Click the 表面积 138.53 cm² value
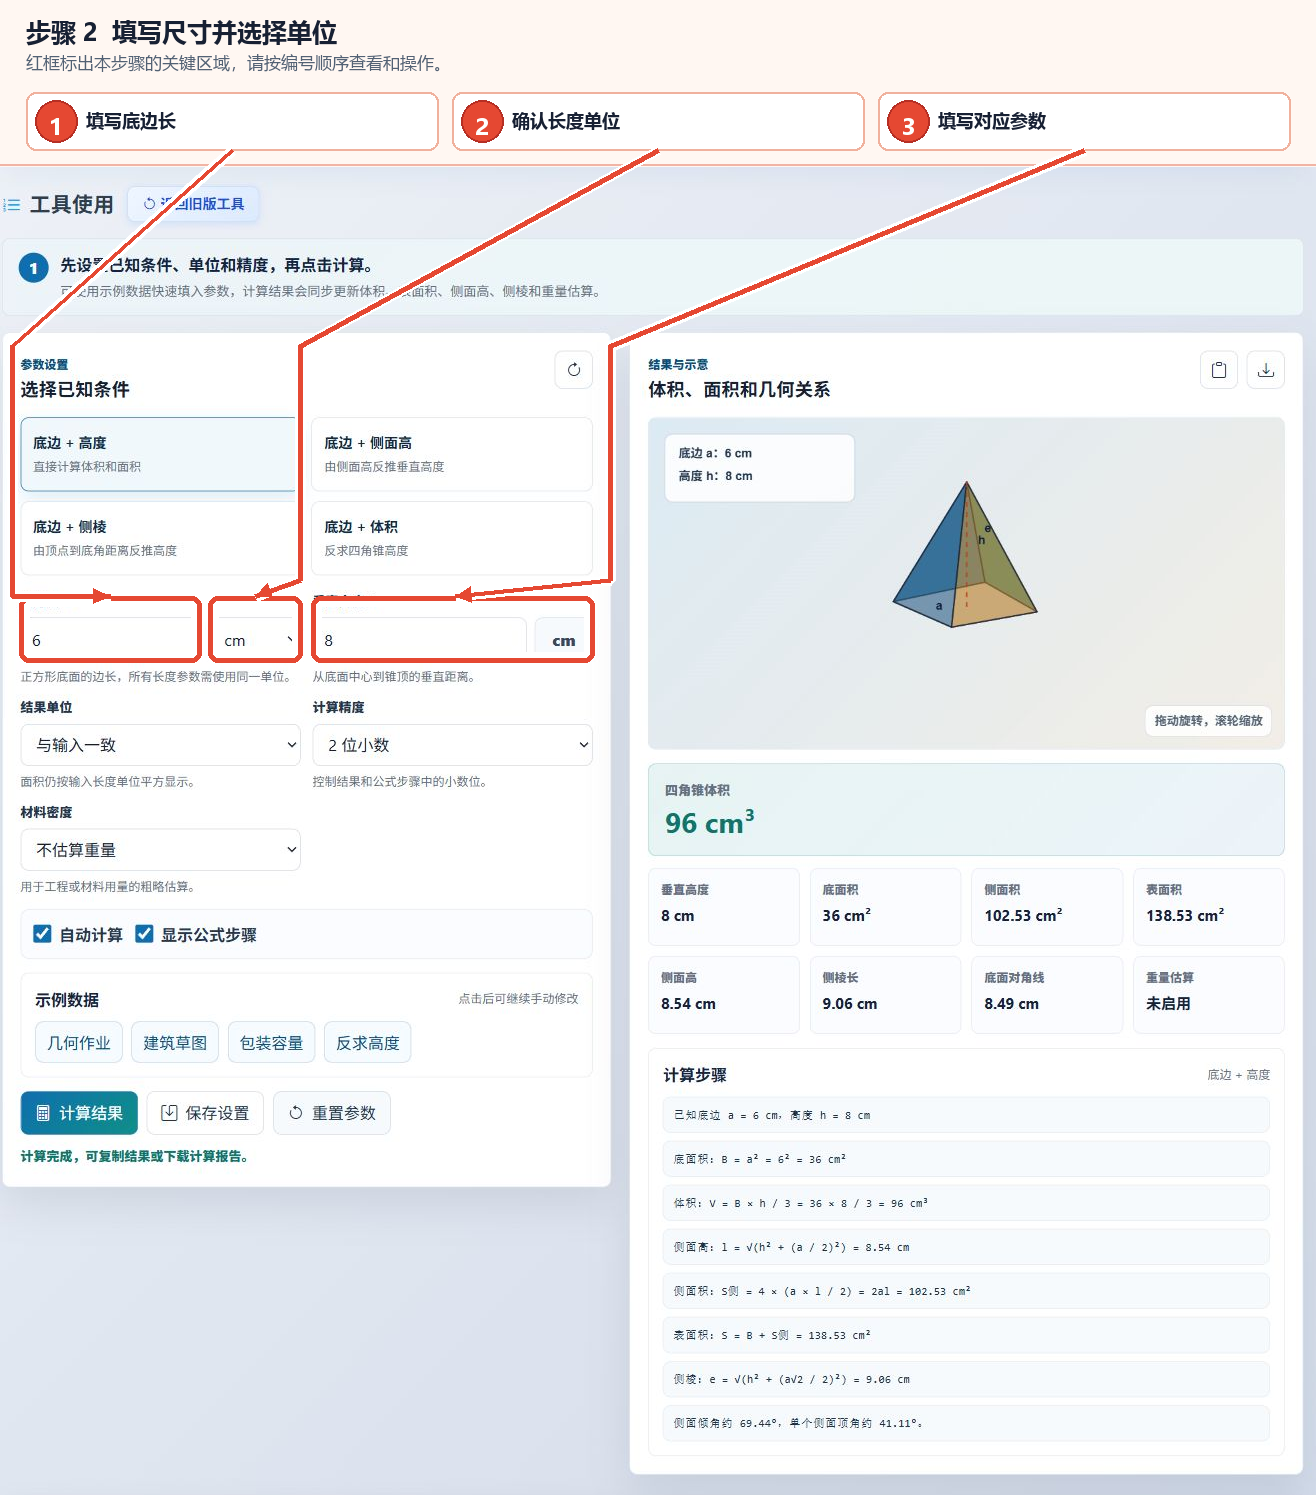 (1185, 916)
